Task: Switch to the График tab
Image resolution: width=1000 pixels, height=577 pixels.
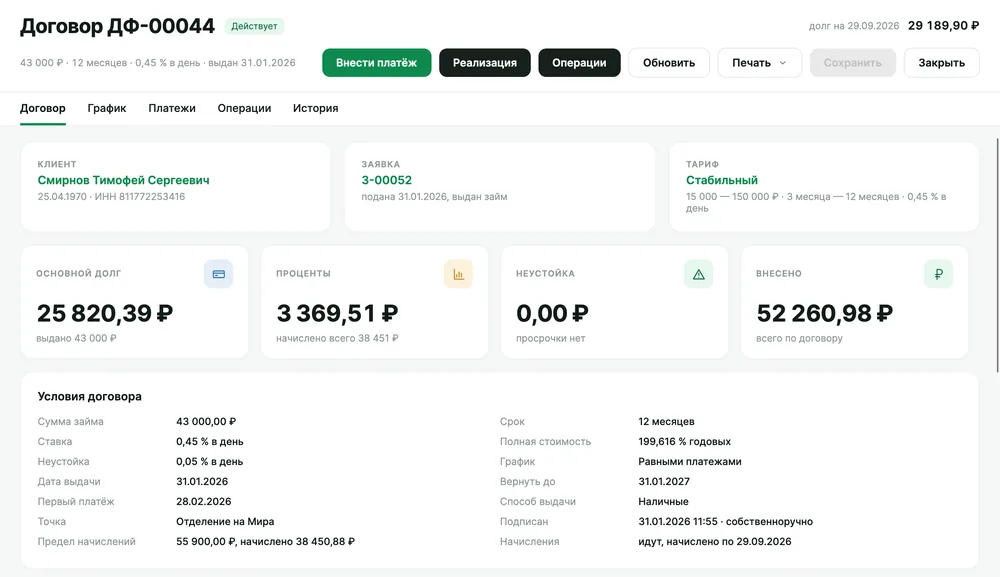Action: point(107,108)
